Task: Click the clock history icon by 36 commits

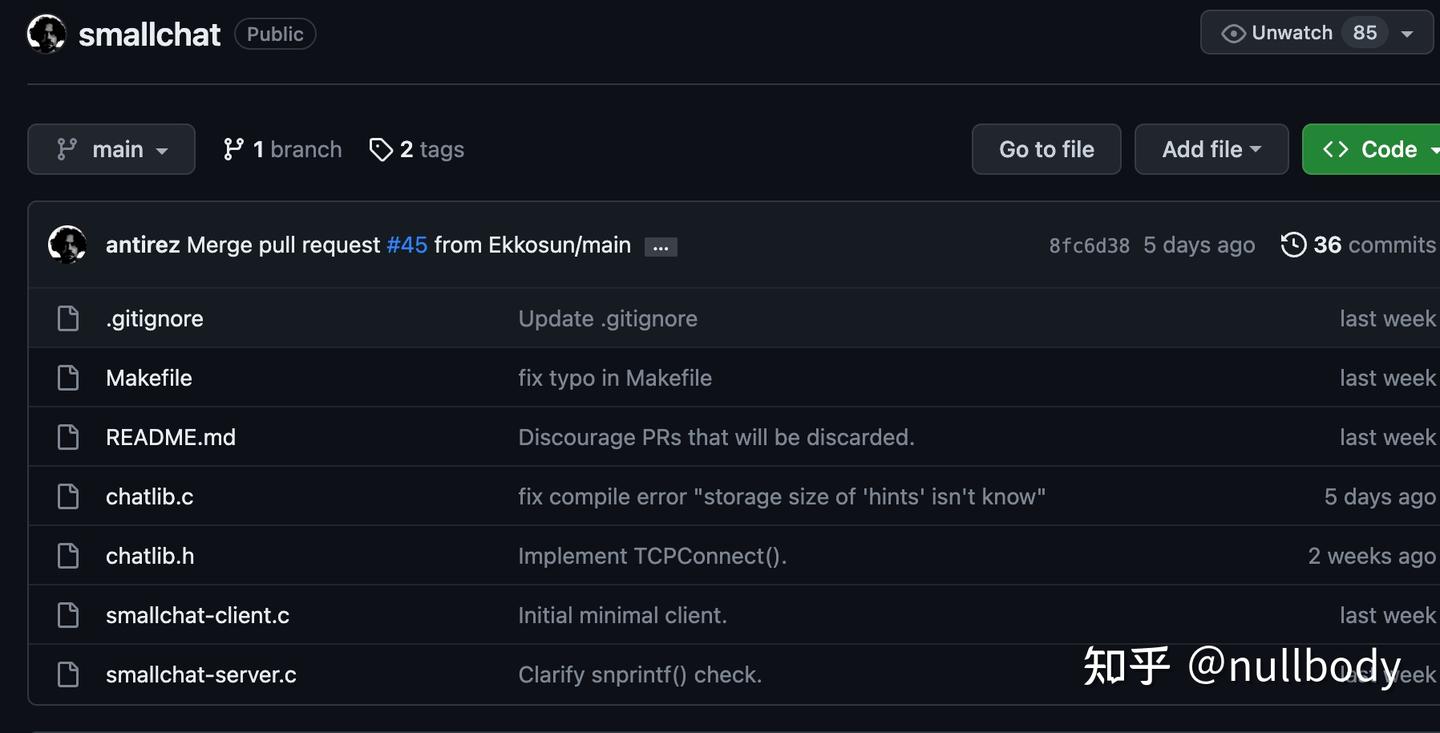Action: [1293, 245]
